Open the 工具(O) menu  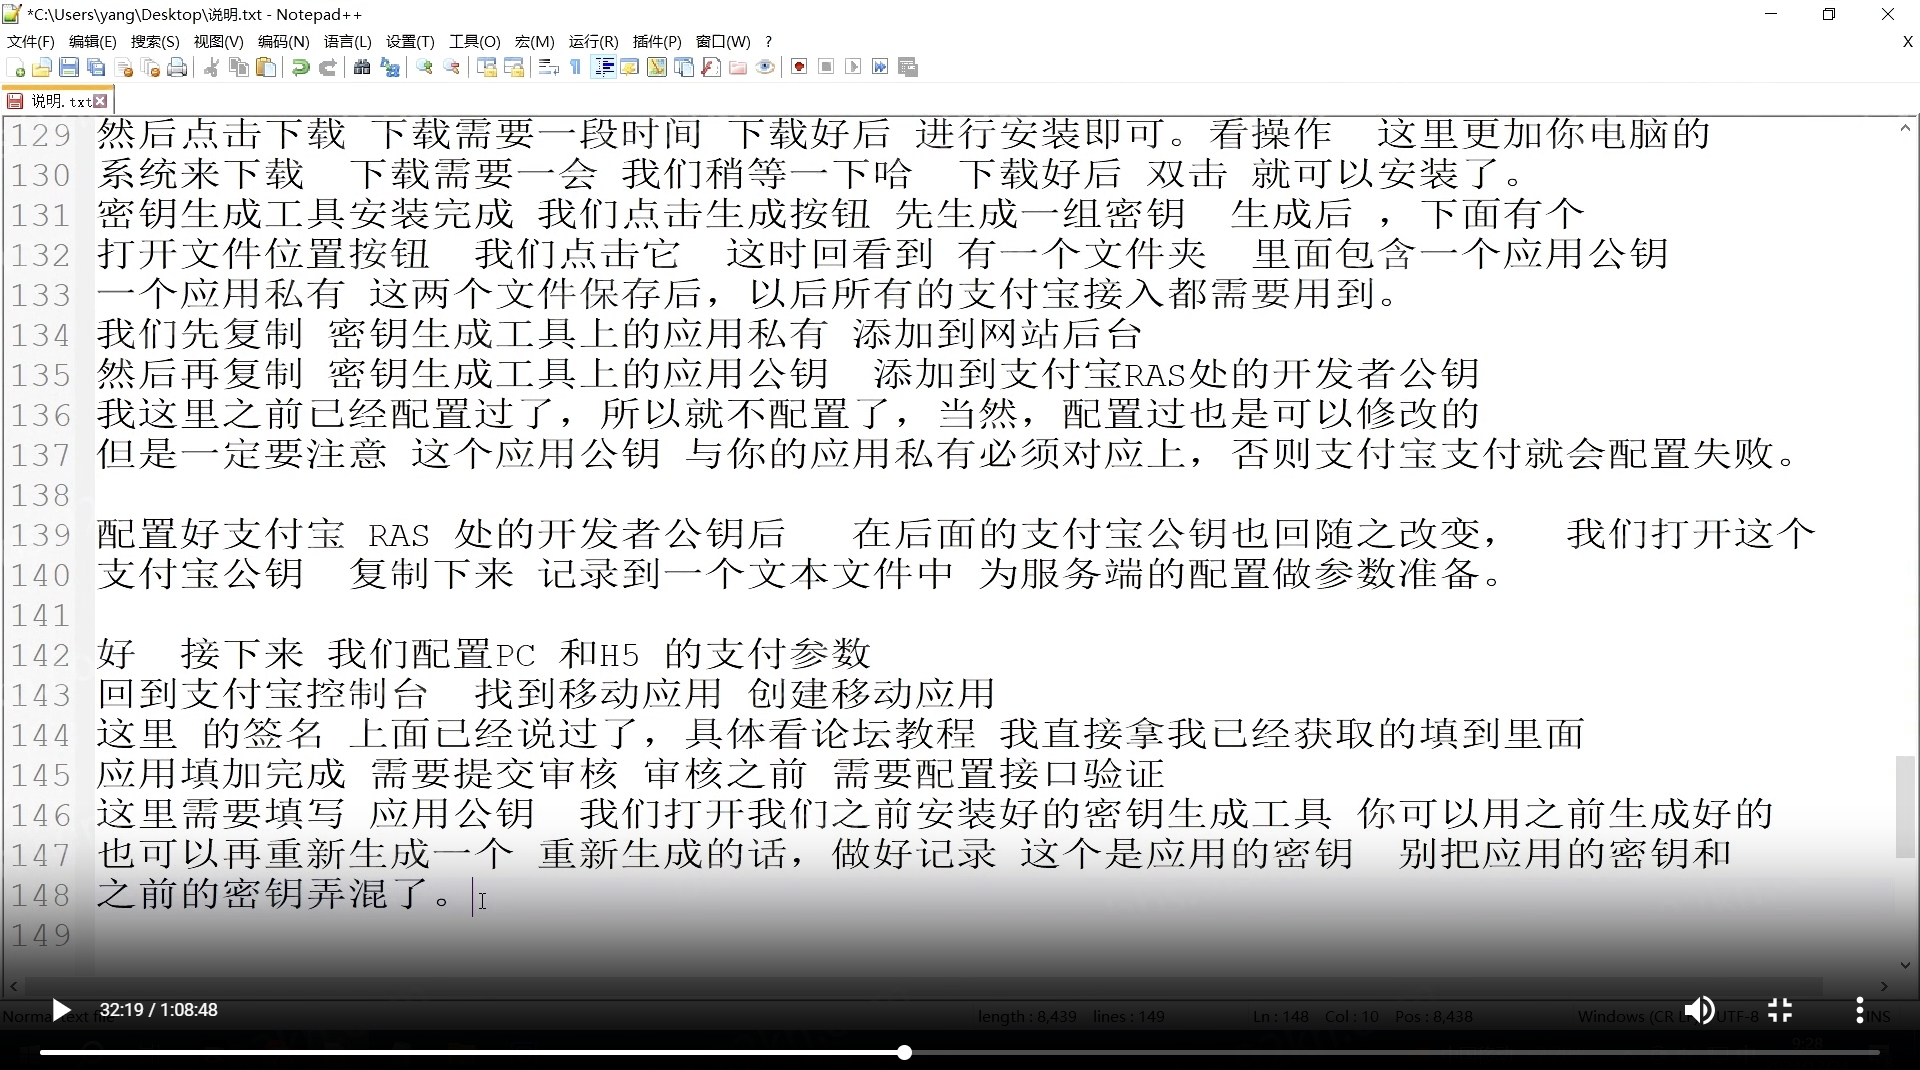(474, 41)
